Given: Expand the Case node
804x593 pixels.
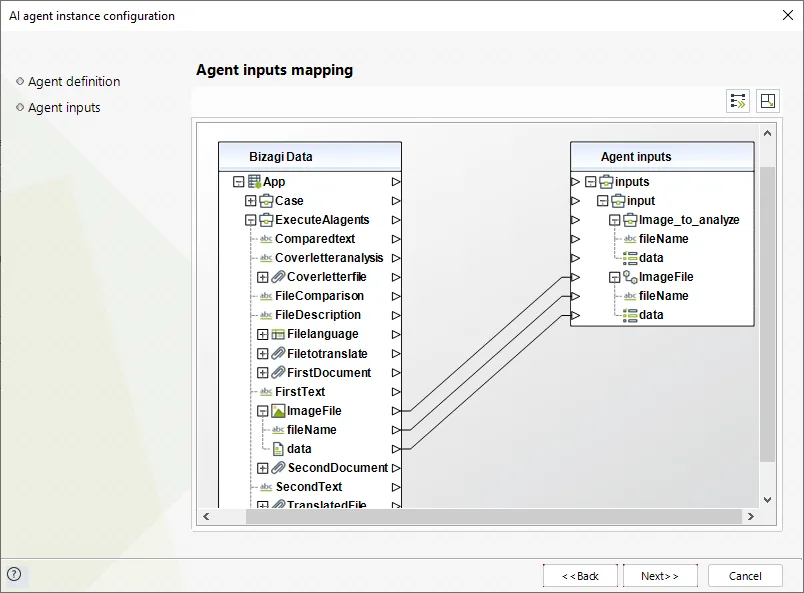Looking at the screenshot, I should (x=250, y=201).
